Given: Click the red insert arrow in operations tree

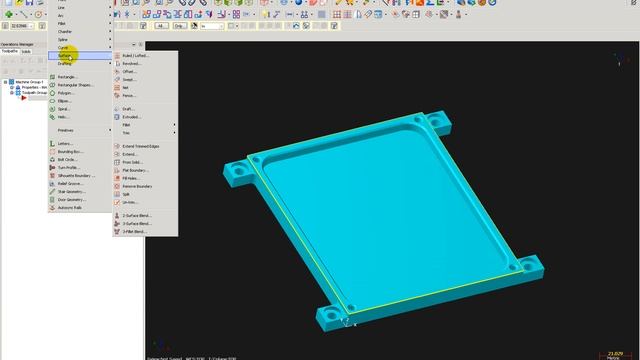Looking at the screenshot, I should tap(24, 98).
